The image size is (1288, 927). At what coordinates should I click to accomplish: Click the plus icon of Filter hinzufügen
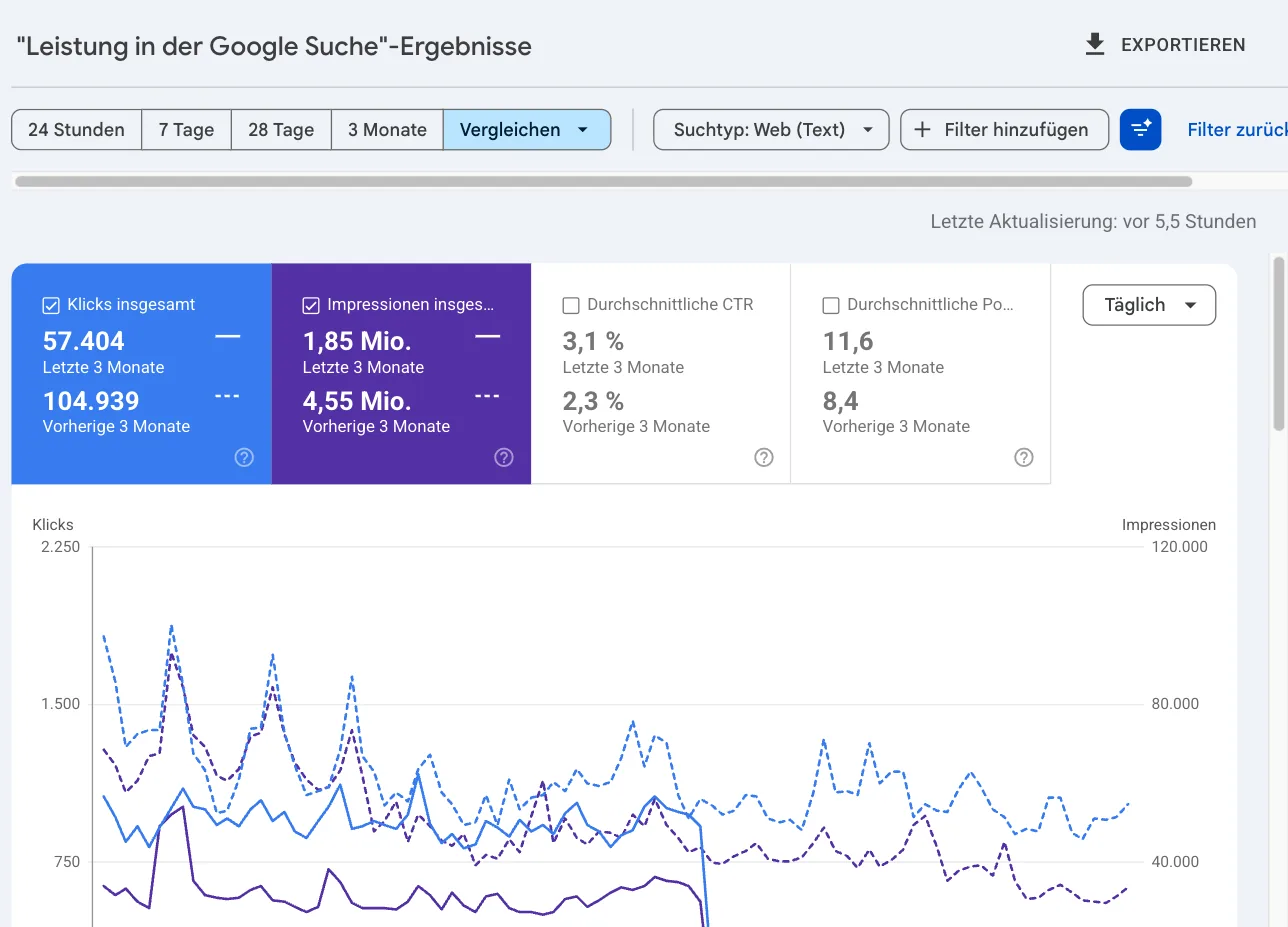coord(924,130)
